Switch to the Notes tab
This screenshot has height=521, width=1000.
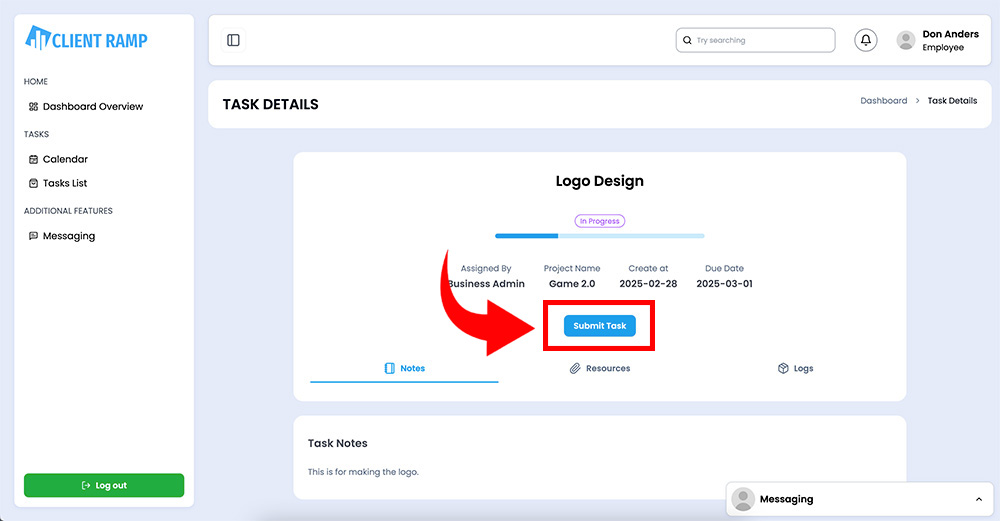tap(404, 369)
